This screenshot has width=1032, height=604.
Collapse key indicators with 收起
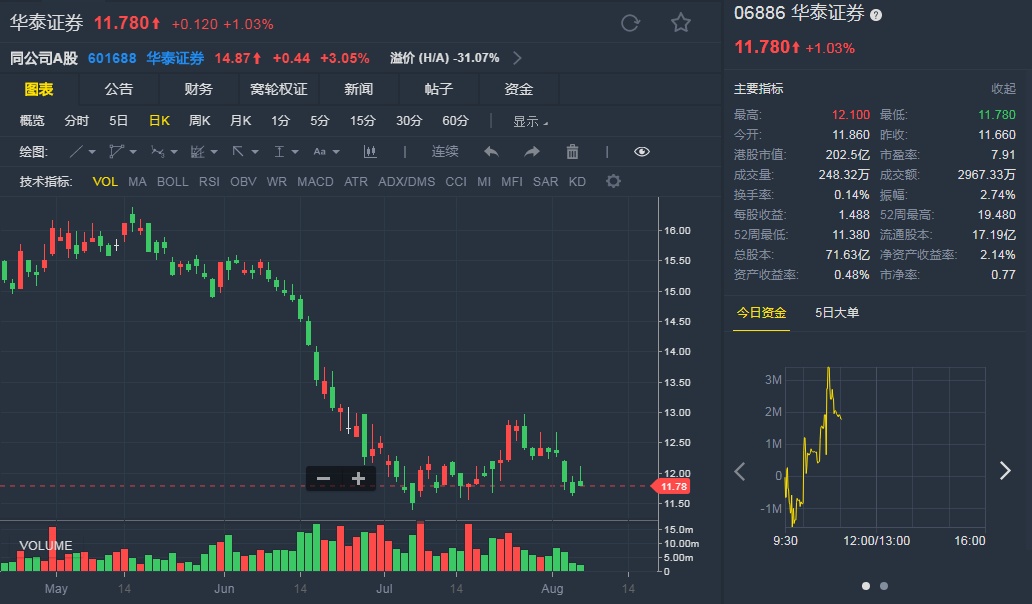click(x=1003, y=89)
